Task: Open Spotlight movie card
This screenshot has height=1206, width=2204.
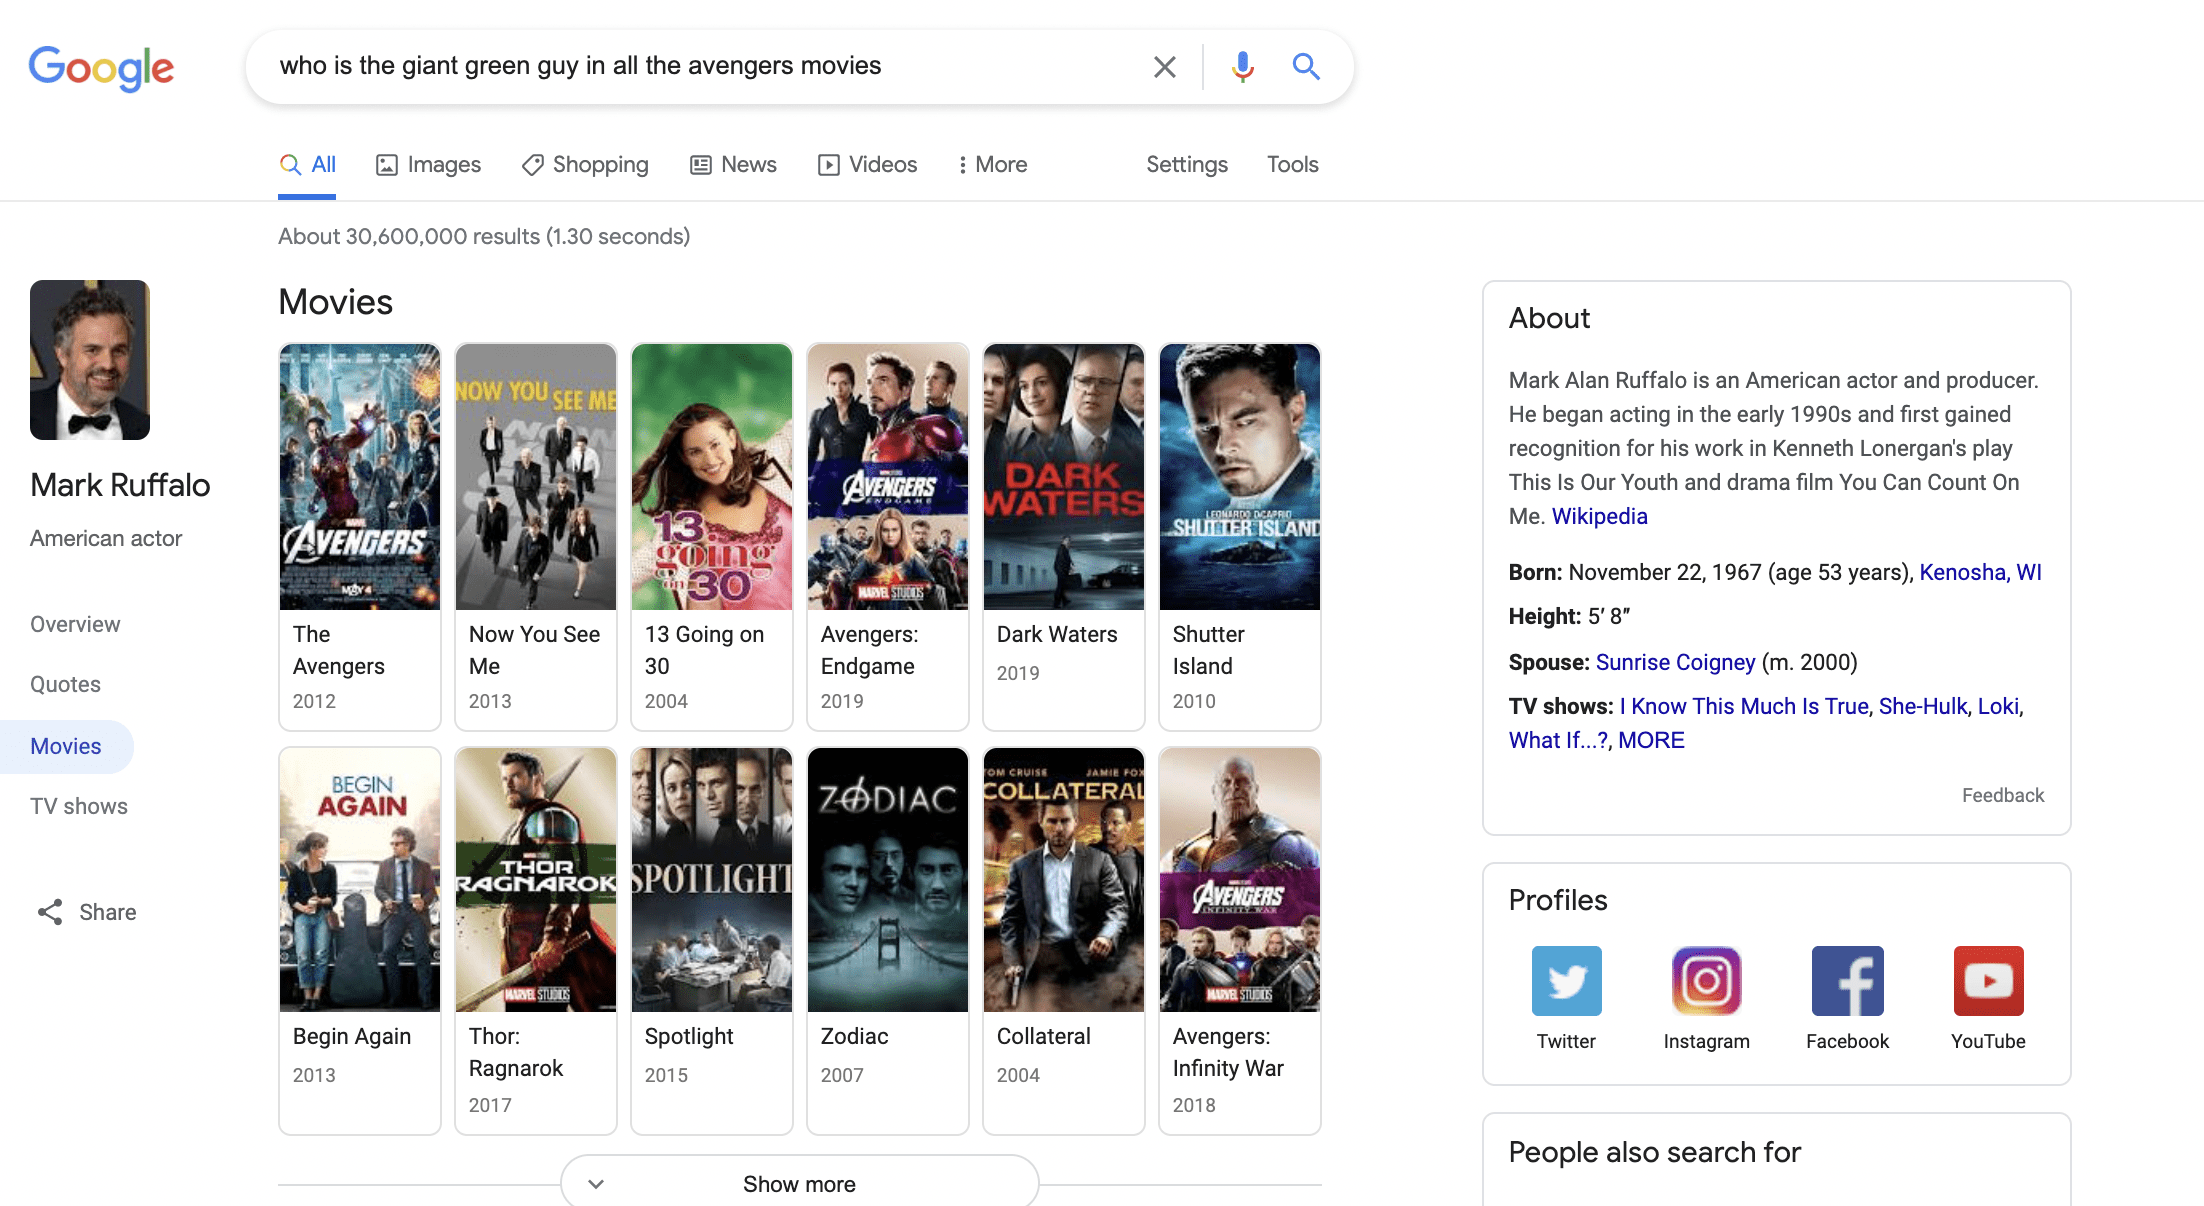Action: 712,941
